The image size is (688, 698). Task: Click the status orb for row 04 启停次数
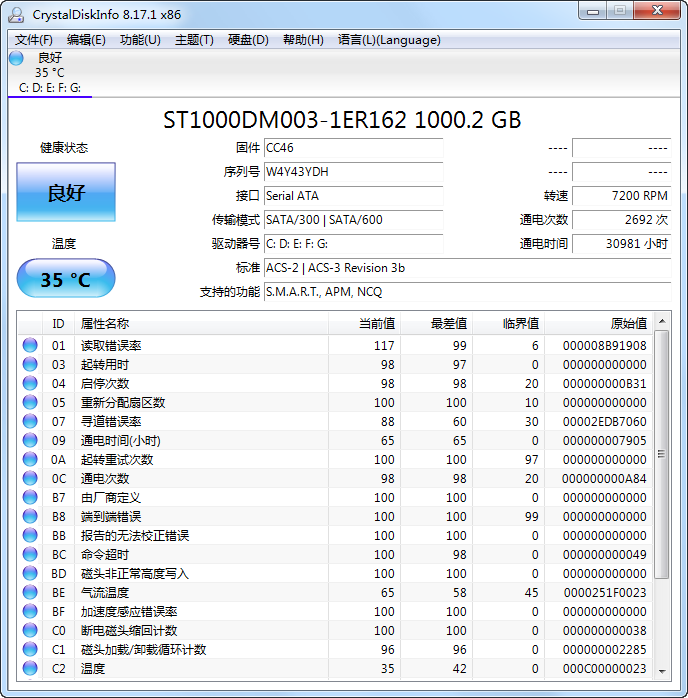point(30,383)
